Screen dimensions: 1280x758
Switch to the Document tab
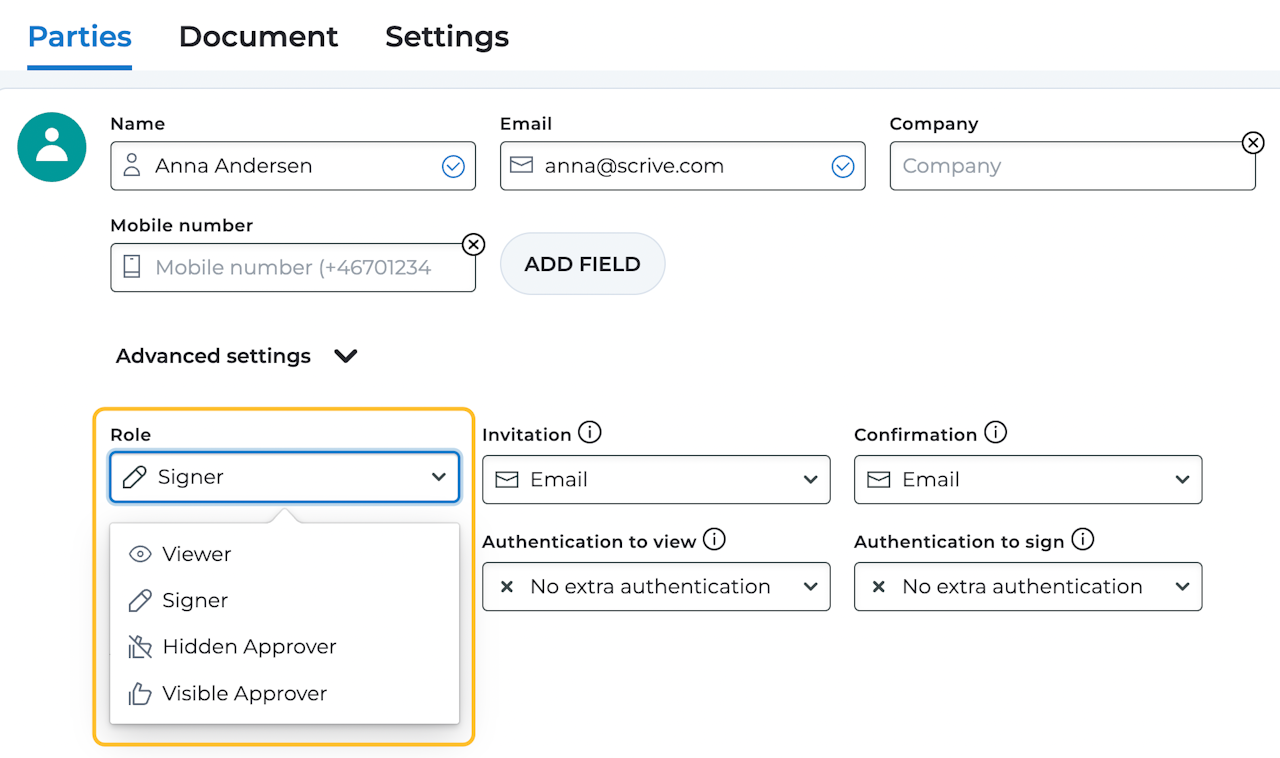[x=258, y=37]
